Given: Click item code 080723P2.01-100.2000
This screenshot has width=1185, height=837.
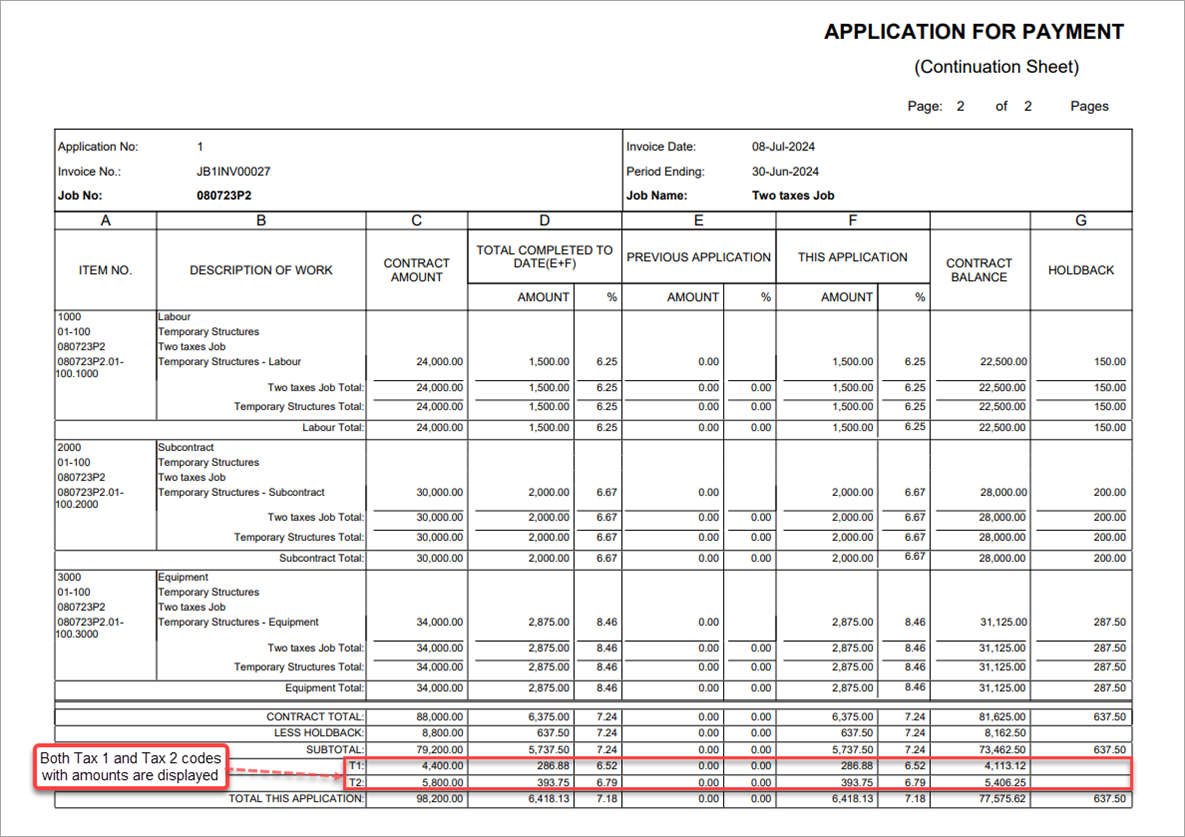Looking at the screenshot, I should pyautogui.click(x=90, y=499).
